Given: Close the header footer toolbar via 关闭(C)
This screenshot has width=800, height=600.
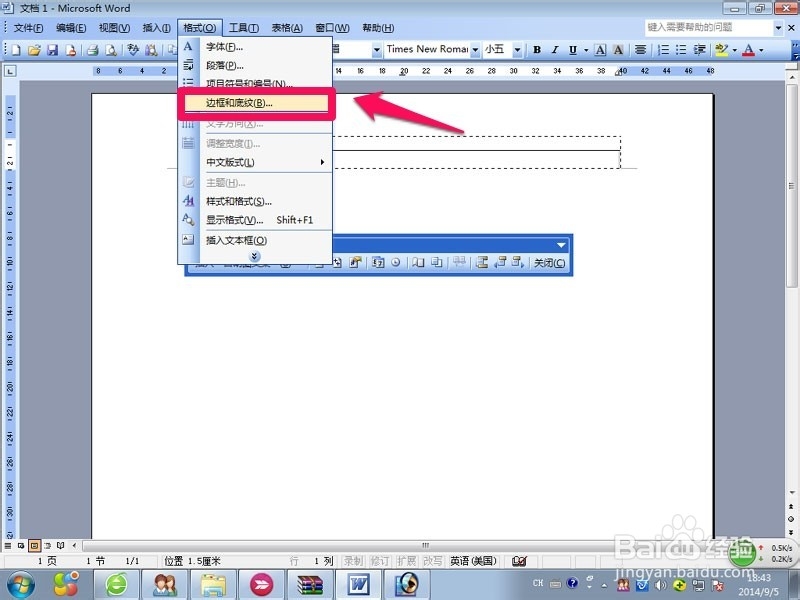Looking at the screenshot, I should (x=549, y=263).
